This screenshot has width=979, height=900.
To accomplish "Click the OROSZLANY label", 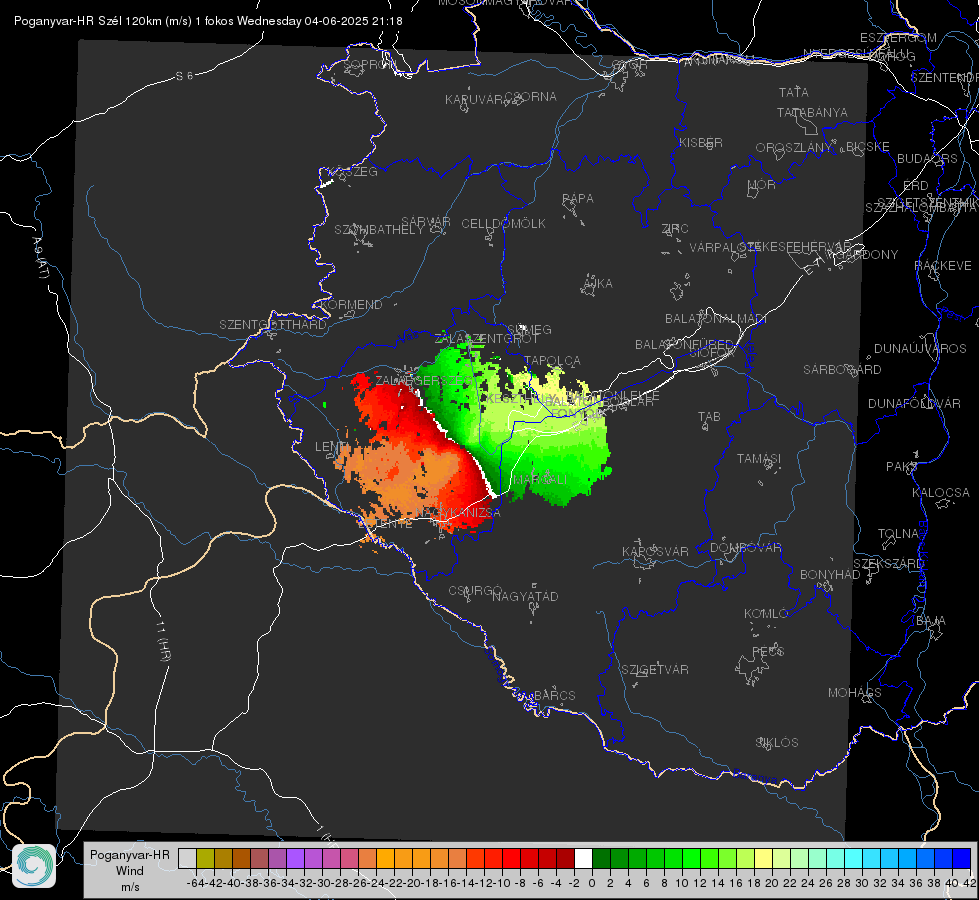I will (793, 148).
